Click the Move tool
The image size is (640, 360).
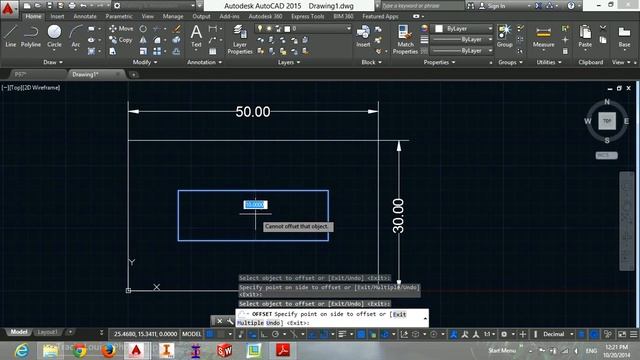pos(121,29)
